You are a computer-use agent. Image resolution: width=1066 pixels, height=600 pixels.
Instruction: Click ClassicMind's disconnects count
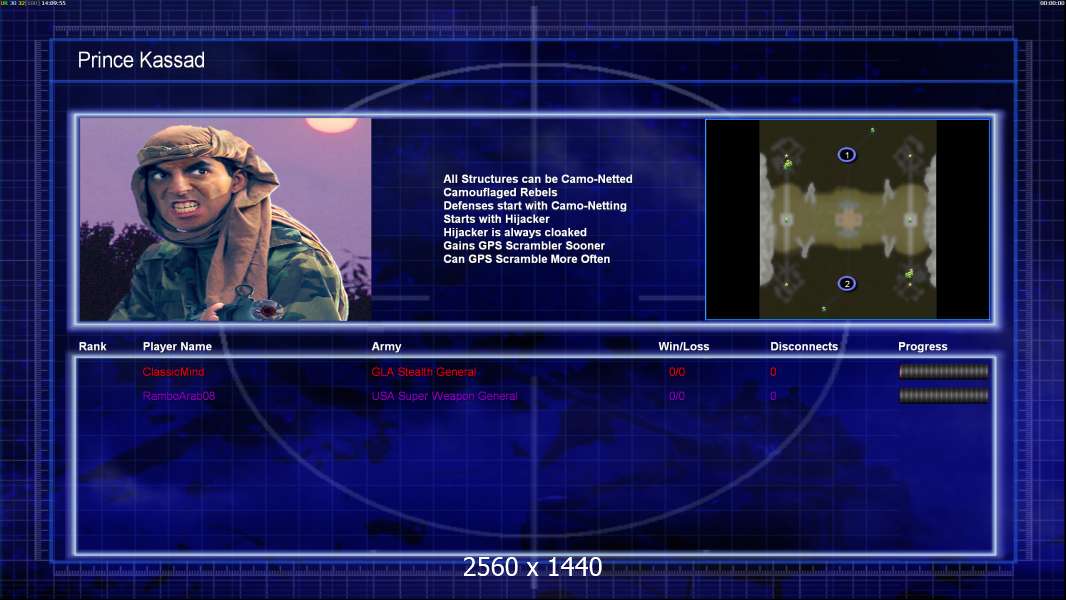tap(773, 372)
